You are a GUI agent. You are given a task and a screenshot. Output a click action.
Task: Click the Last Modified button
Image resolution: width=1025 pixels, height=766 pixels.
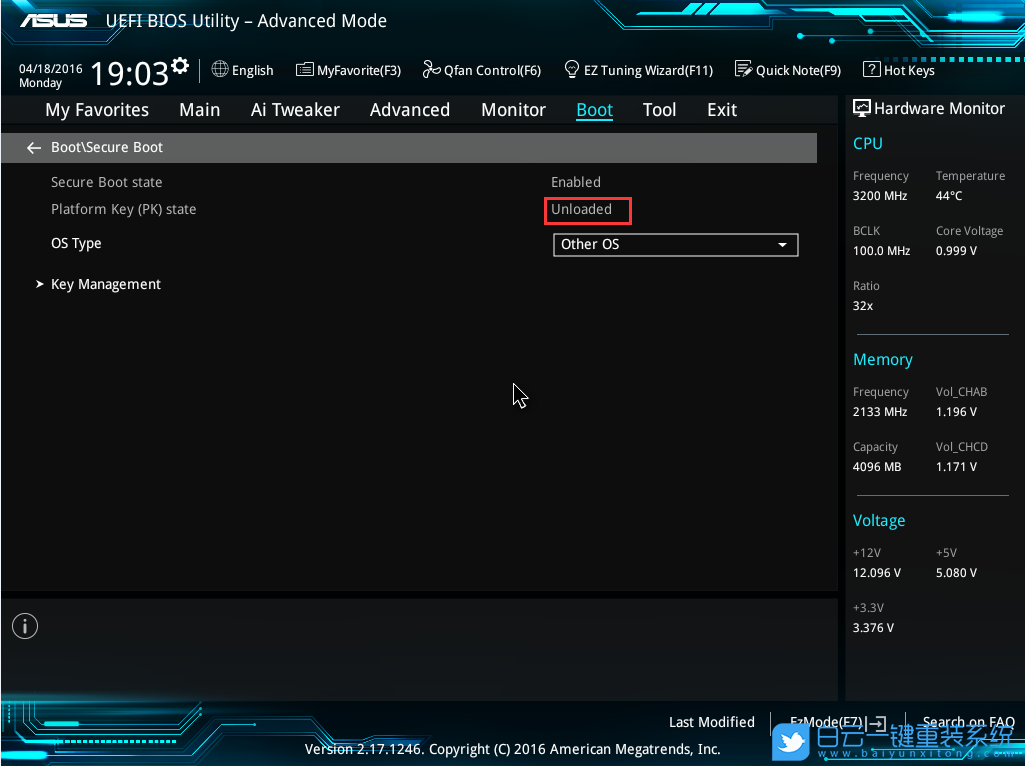click(711, 722)
